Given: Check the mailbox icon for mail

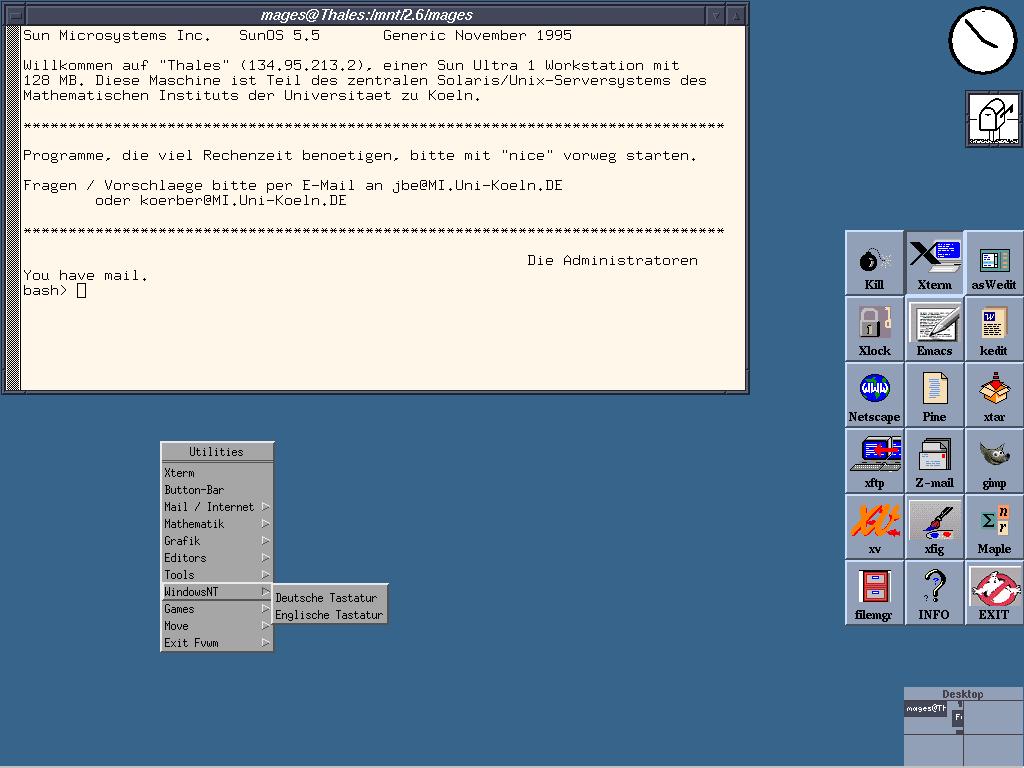Looking at the screenshot, I should (x=993, y=119).
